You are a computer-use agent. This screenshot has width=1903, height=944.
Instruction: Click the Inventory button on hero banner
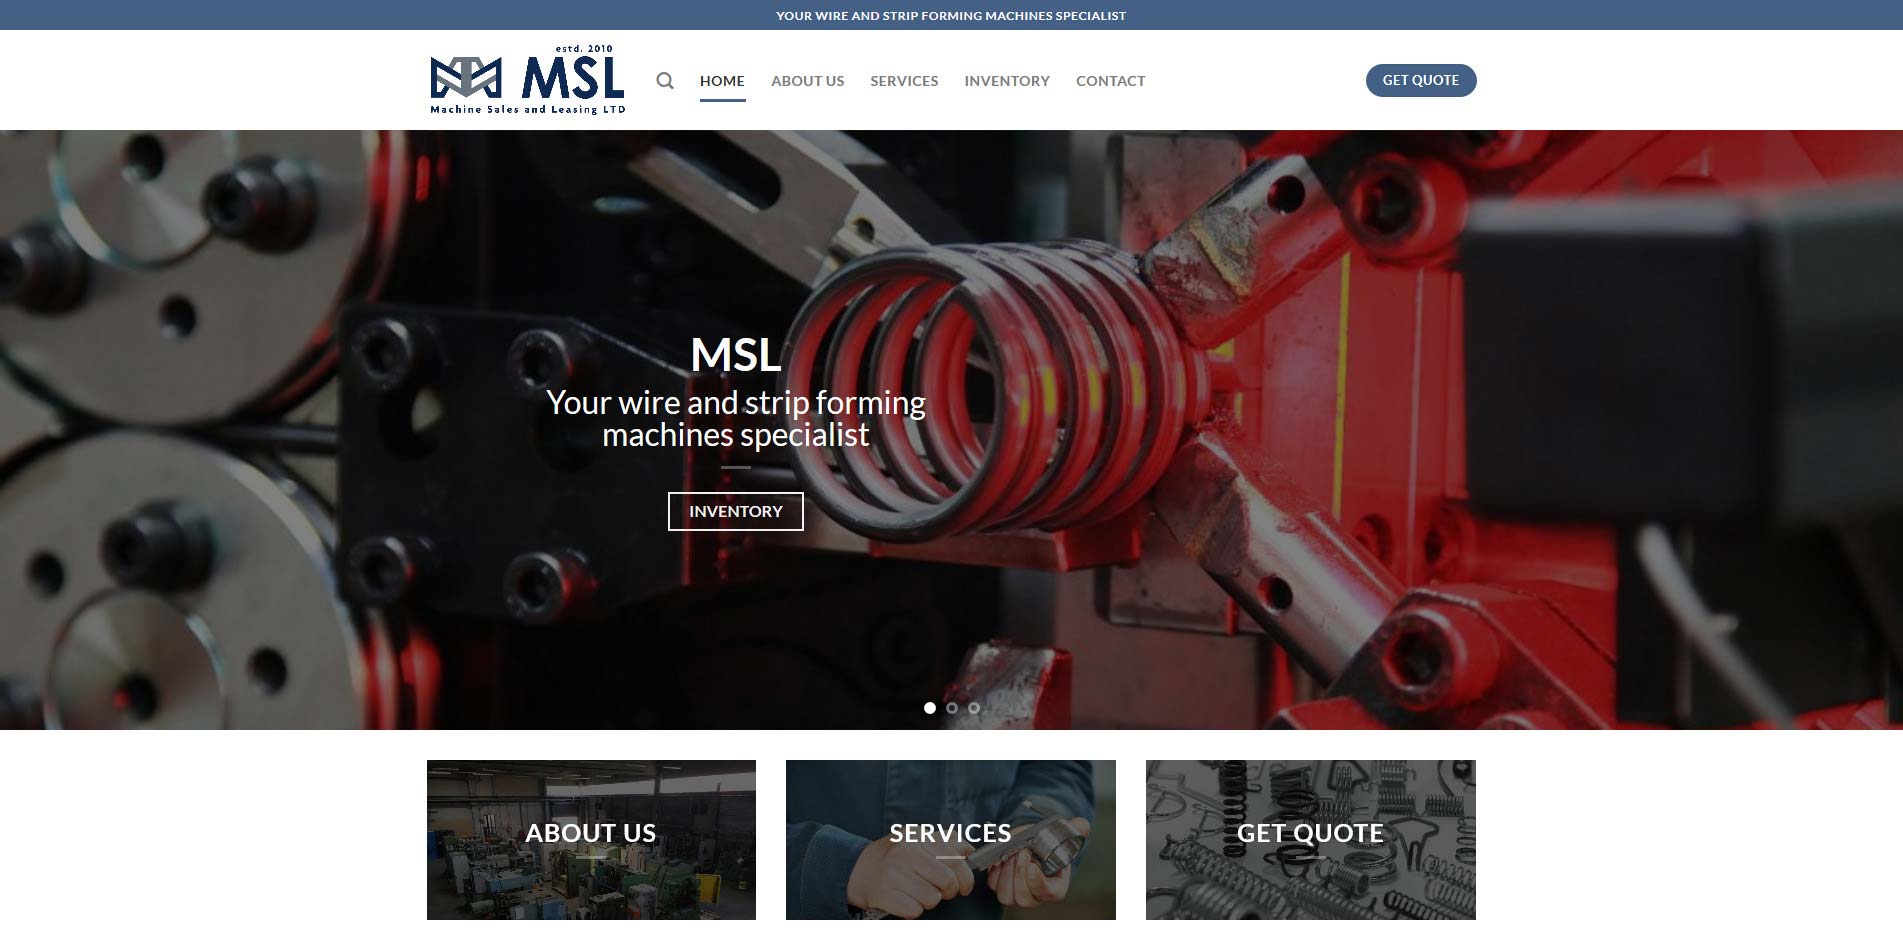click(x=736, y=511)
